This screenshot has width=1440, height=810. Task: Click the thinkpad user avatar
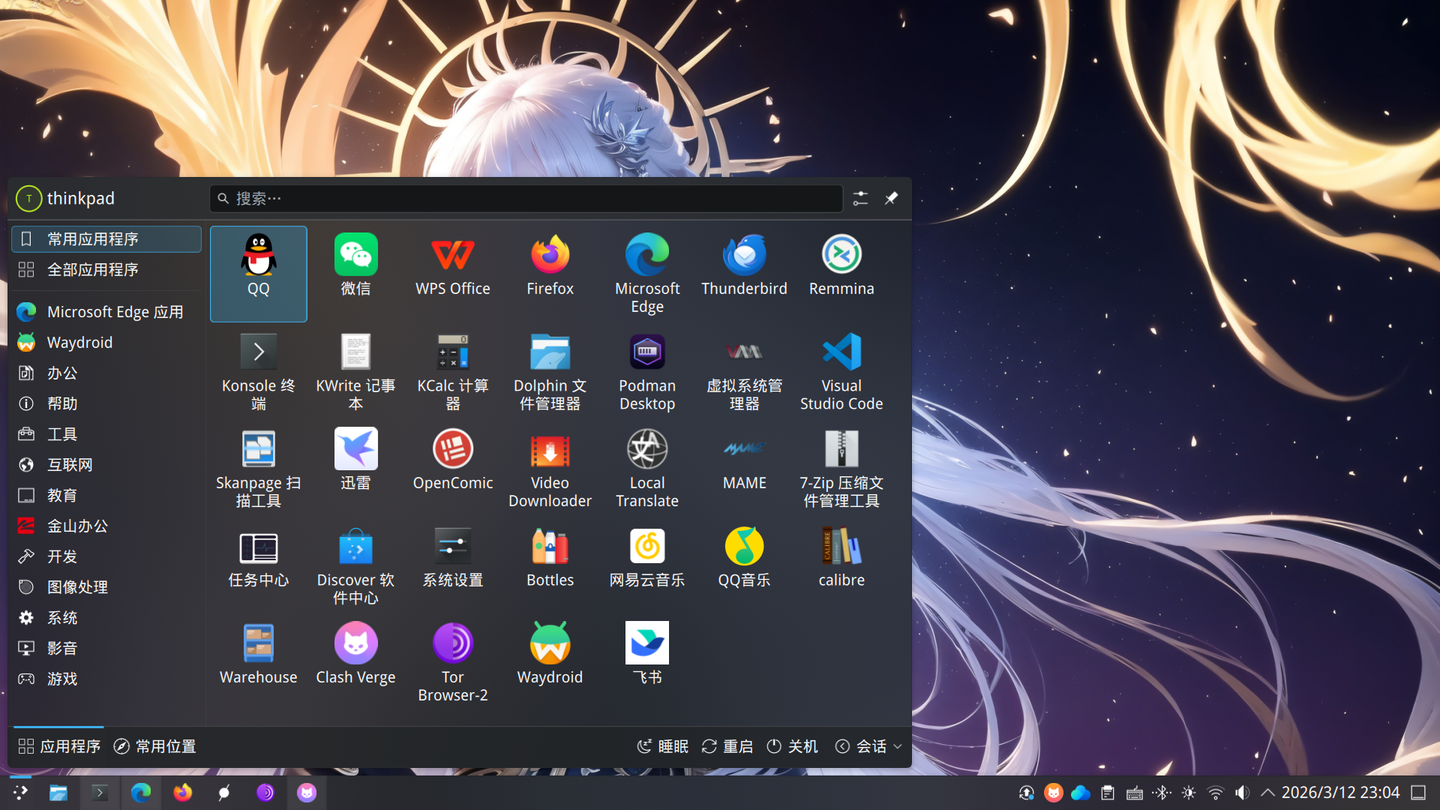pyautogui.click(x=29, y=198)
